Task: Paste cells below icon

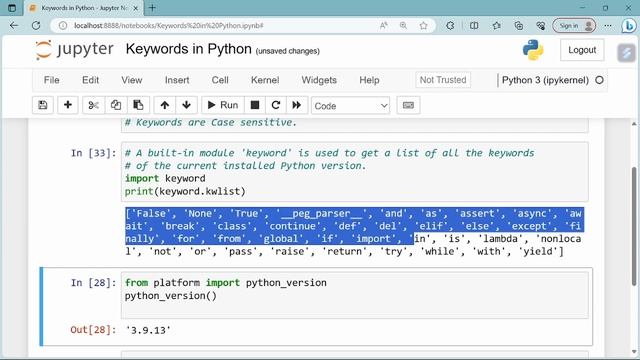Action: 138,105
